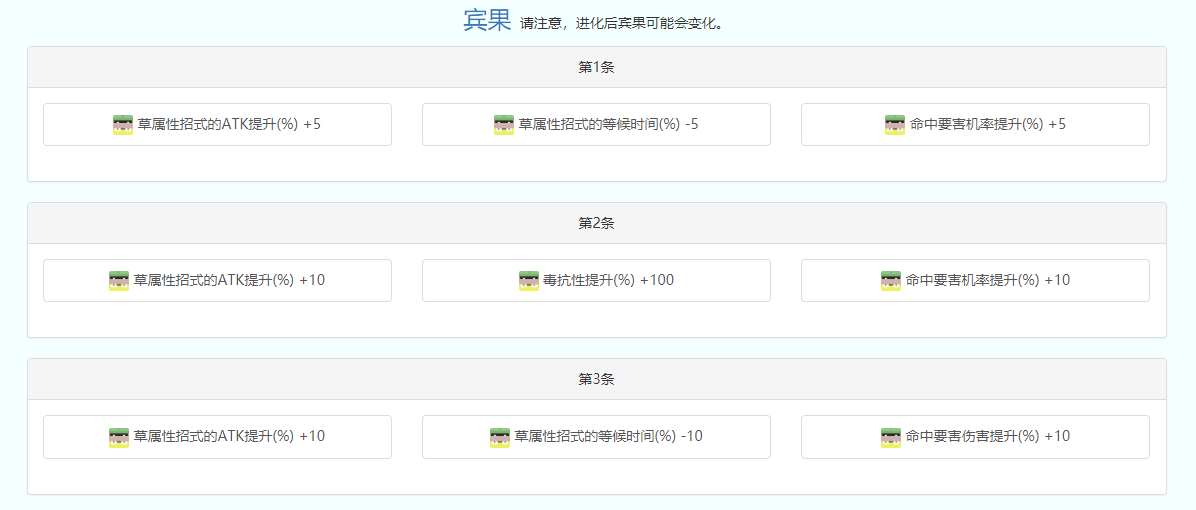Choose the 命中要害机率提升(%) +10 text
Viewport: 1196px width, 510px height.
pos(988,280)
